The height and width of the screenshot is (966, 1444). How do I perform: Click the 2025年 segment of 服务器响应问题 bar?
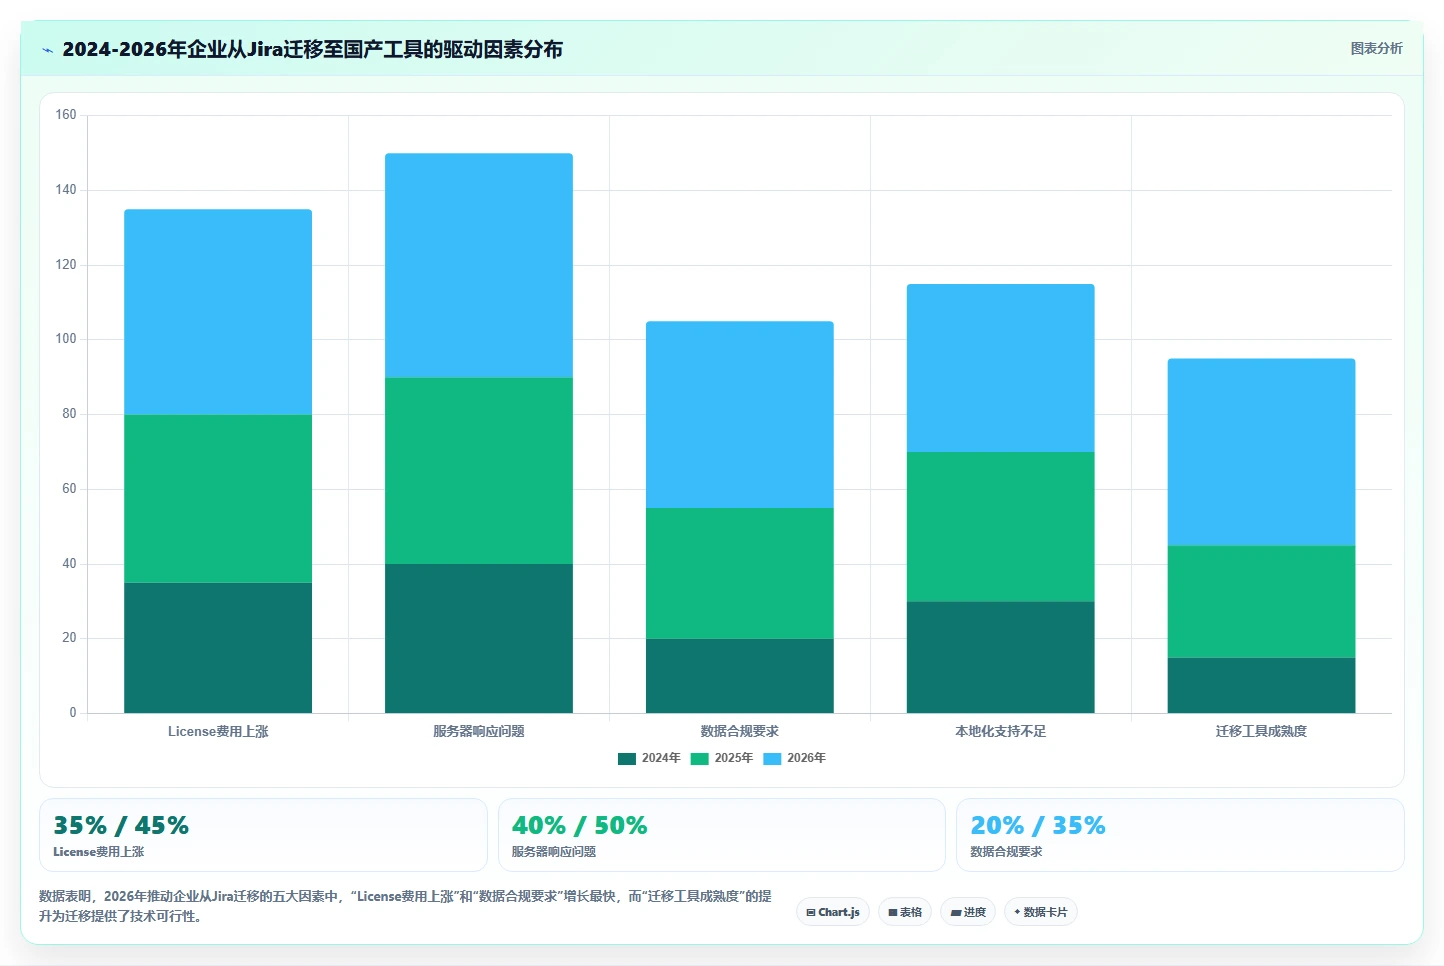coord(479,471)
